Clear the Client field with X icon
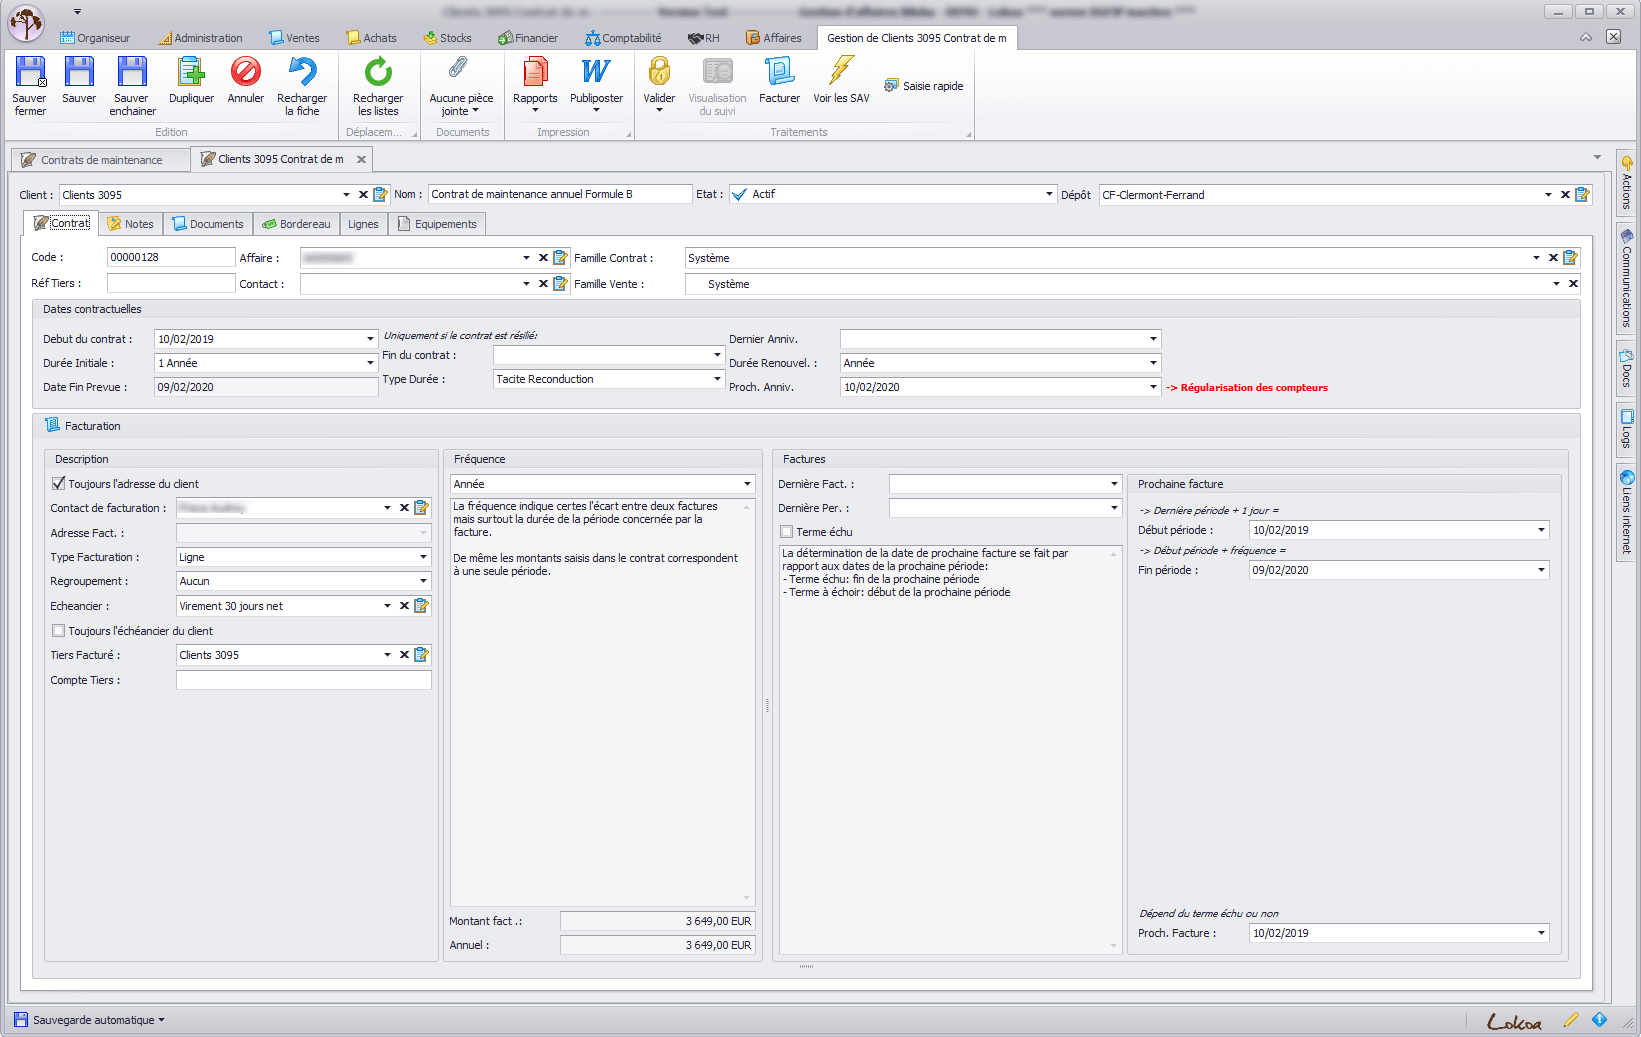The image size is (1641, 1037). click(x=363, y=195)
